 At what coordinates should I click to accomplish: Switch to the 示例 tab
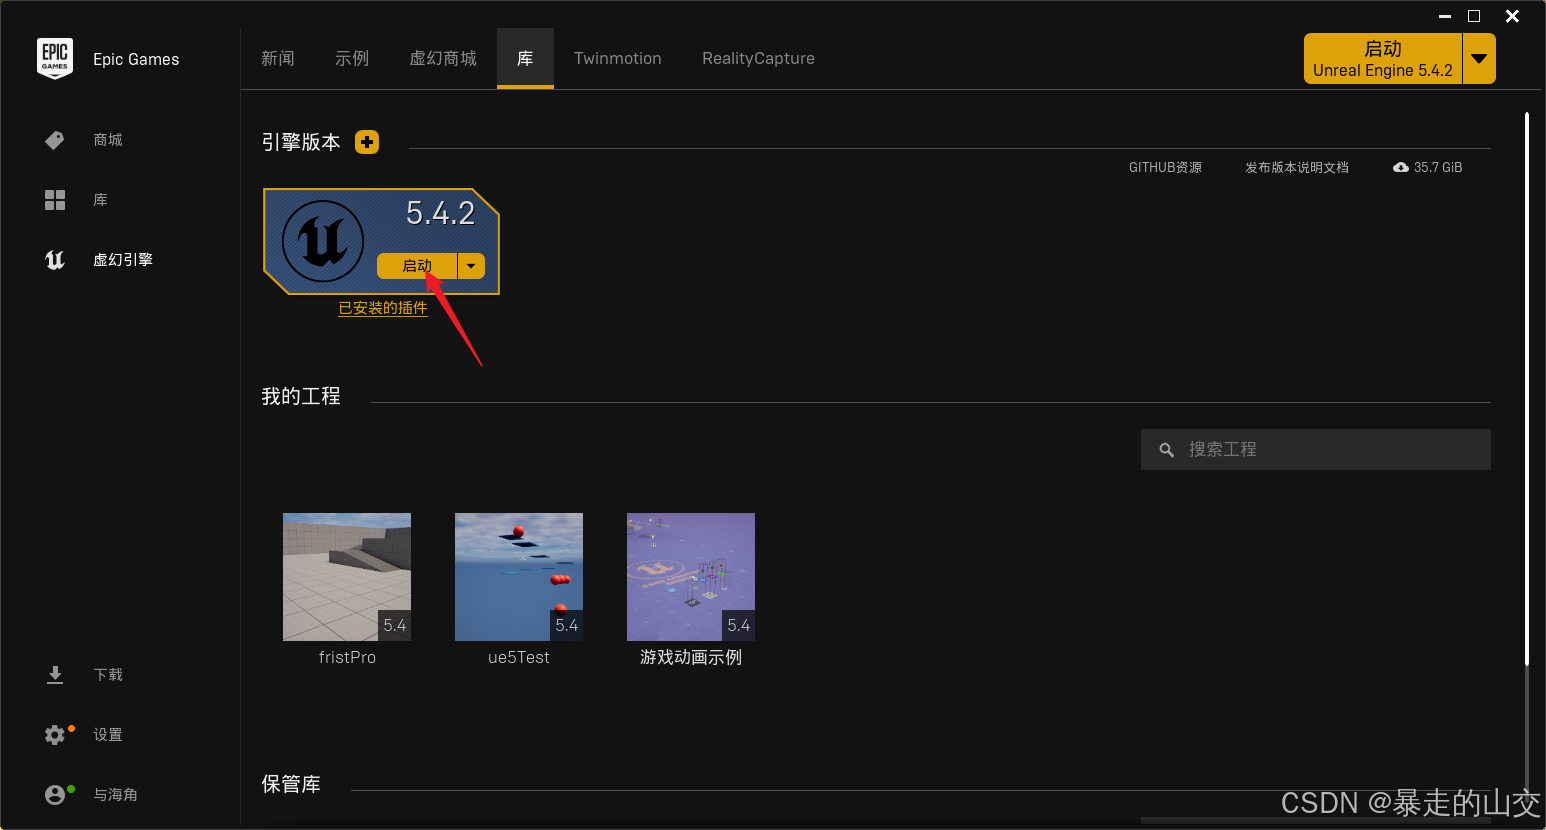click(x=352, y=59)
